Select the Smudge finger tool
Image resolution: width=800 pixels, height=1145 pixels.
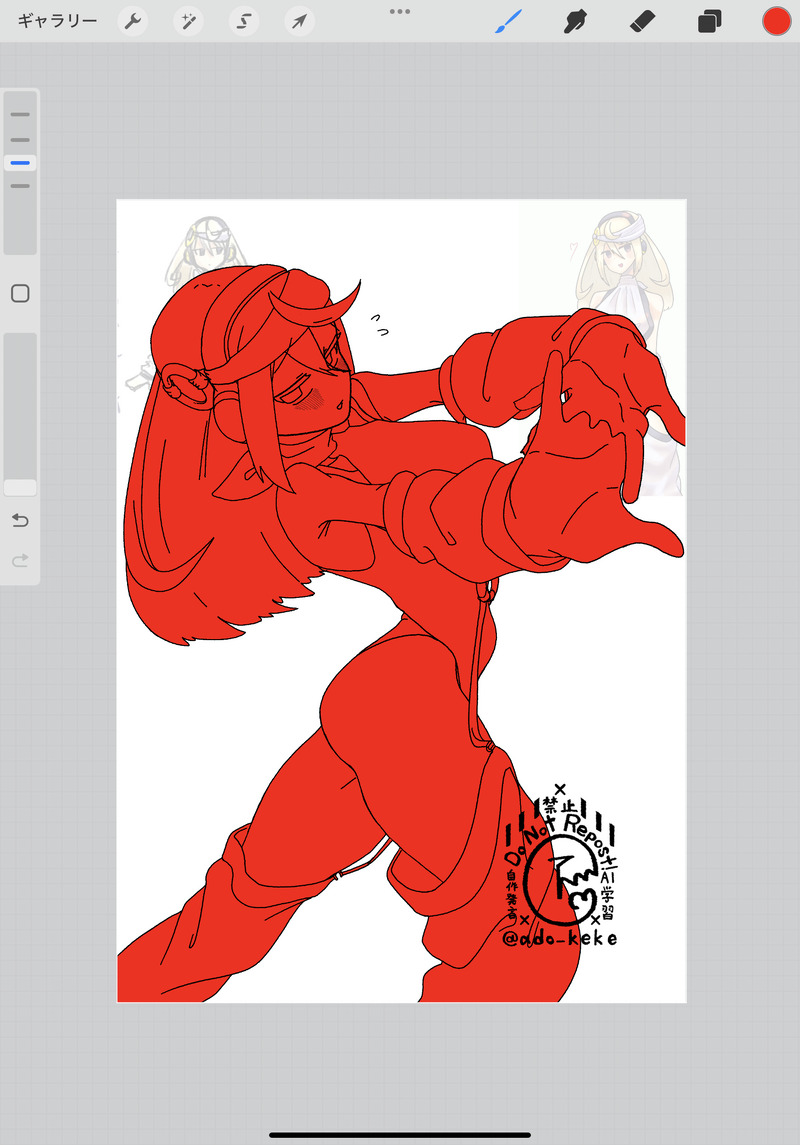point(575,21)
